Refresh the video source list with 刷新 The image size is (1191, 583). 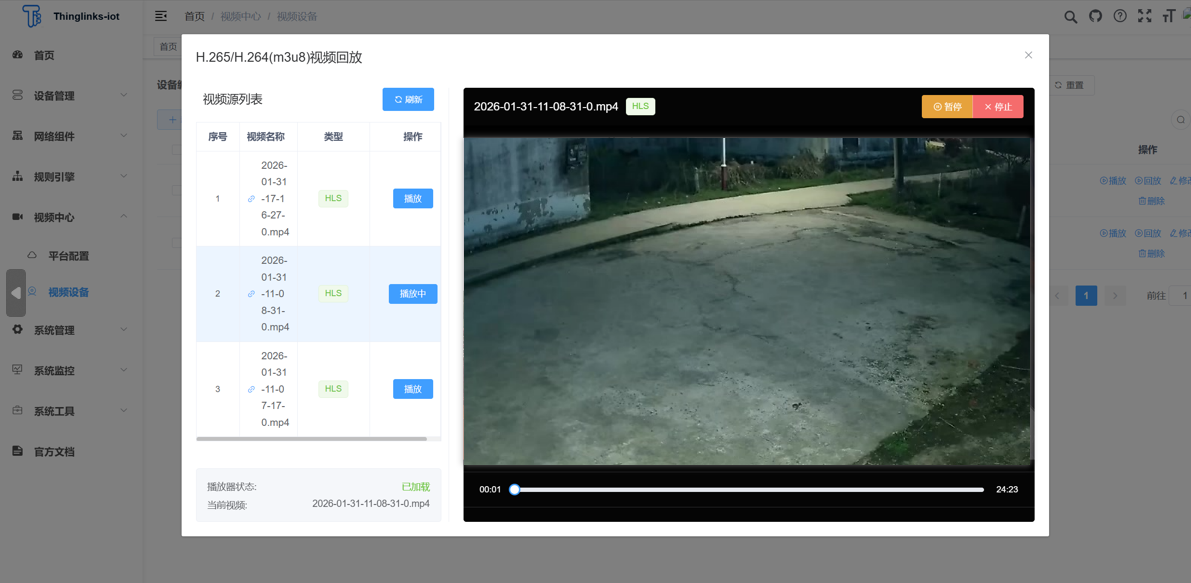(408, 100)
